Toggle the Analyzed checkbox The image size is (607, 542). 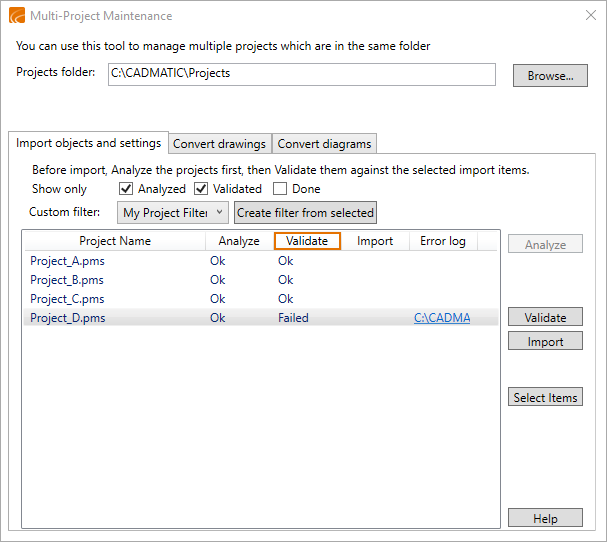[x=126, y=189]
